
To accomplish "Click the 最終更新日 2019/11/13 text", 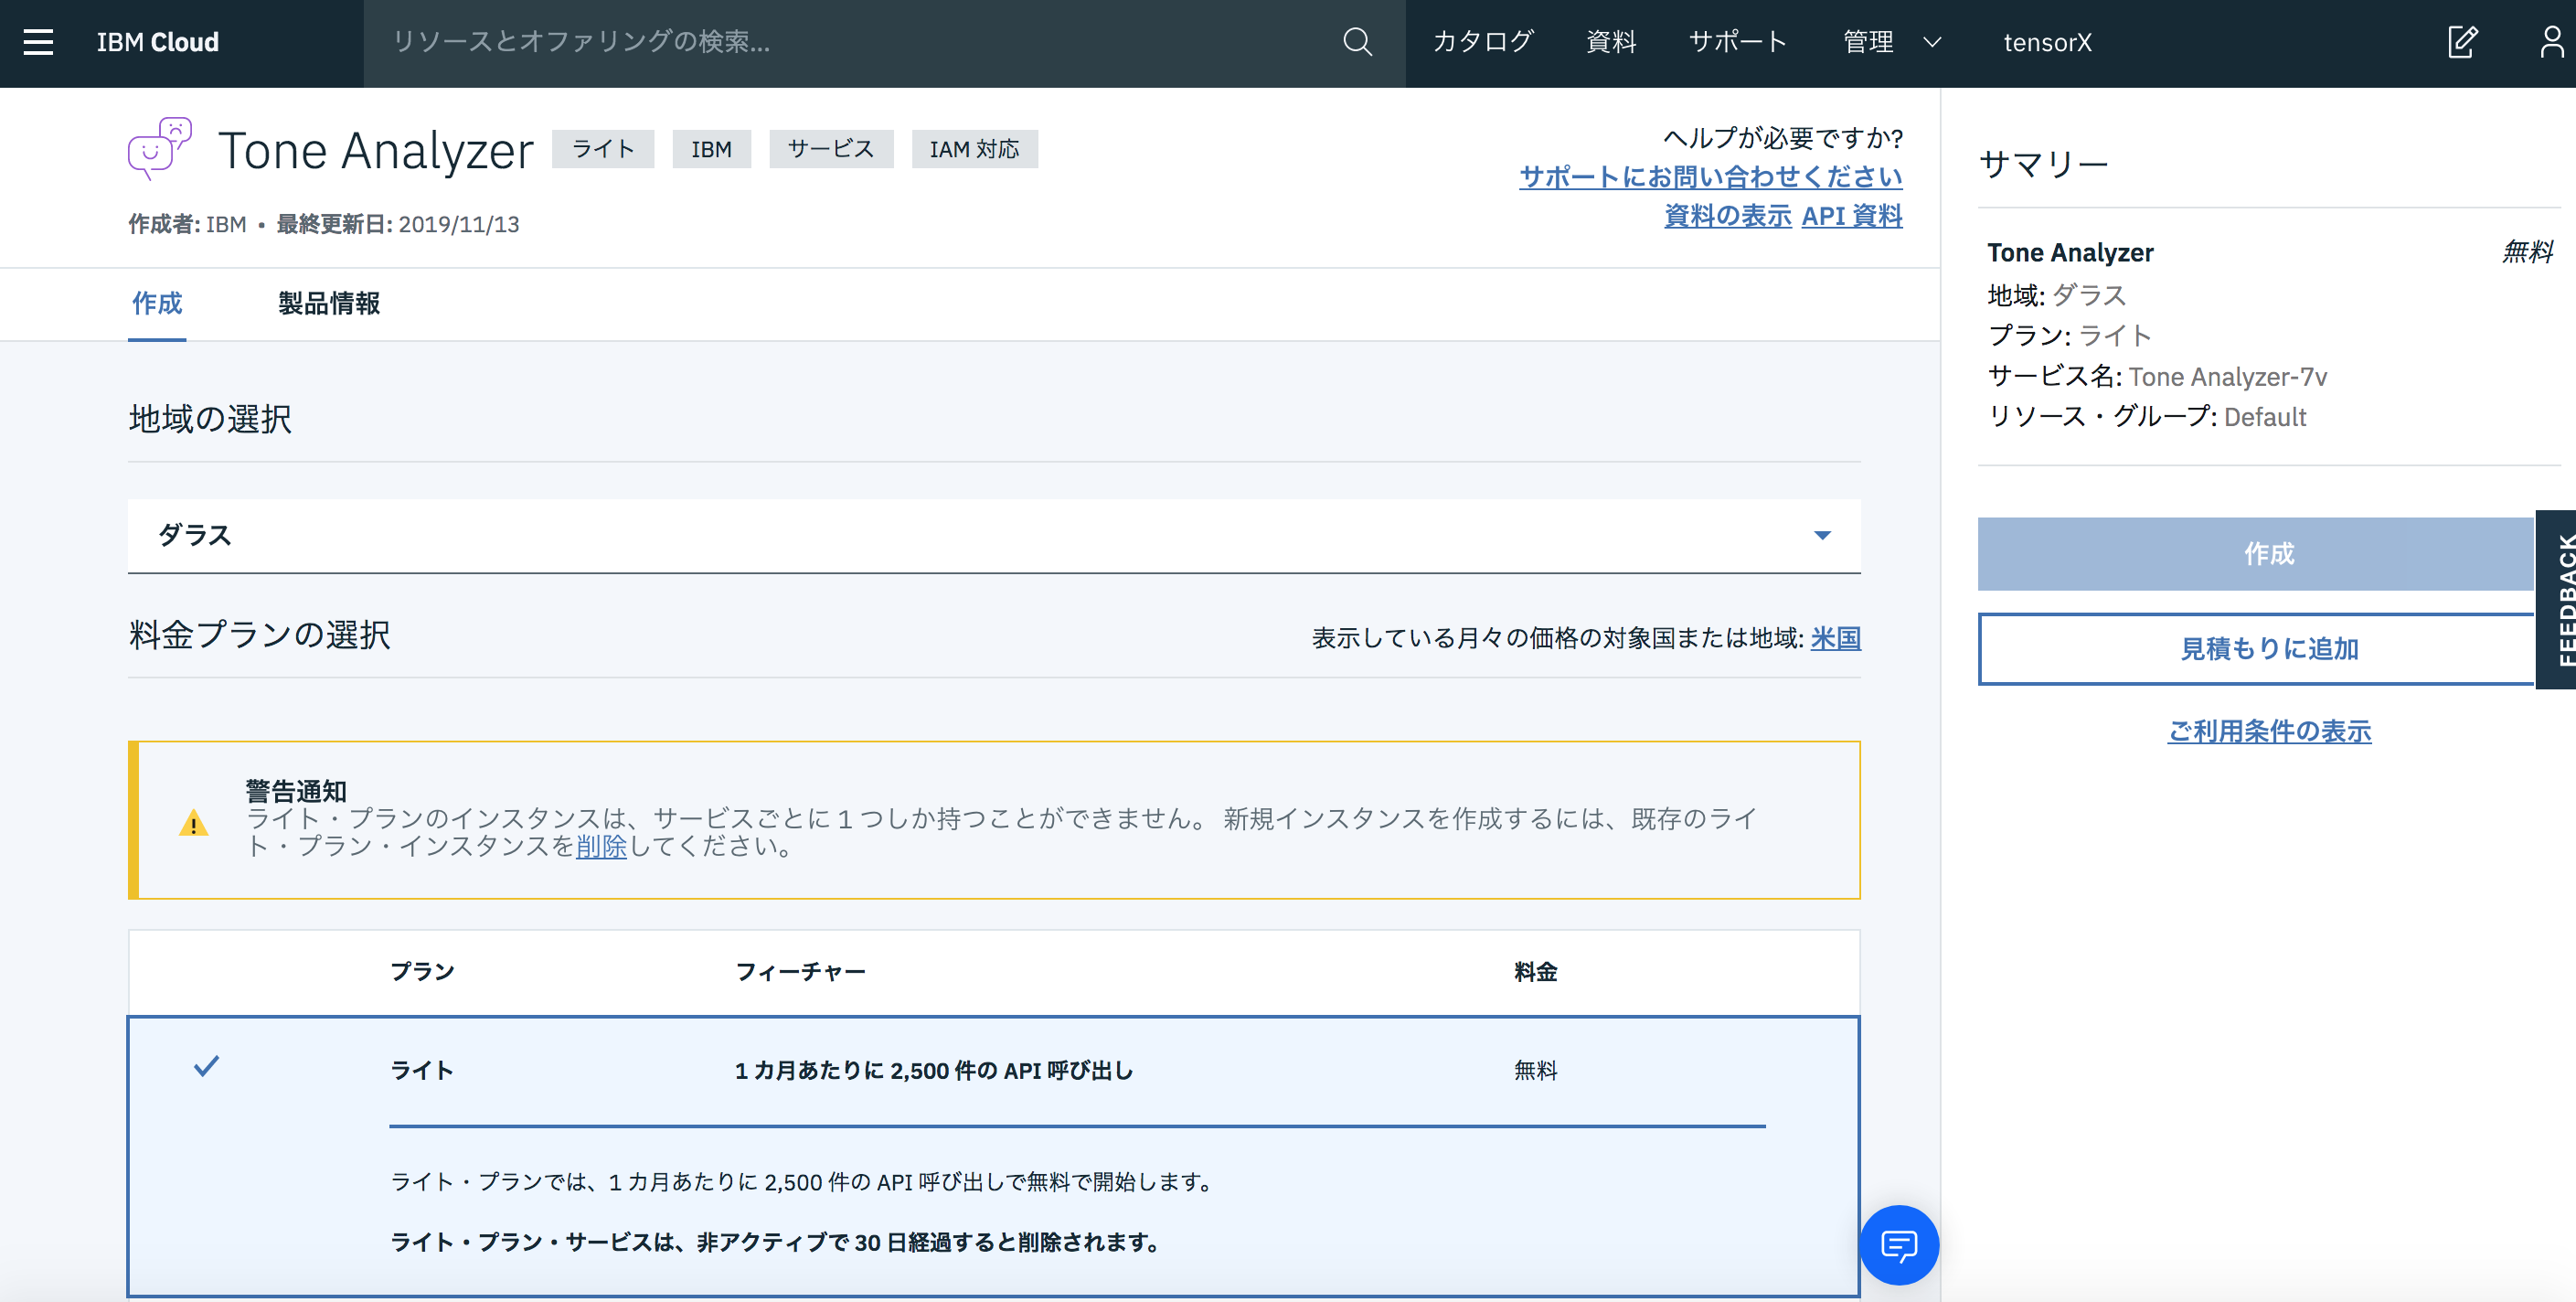I will [398, 224].
